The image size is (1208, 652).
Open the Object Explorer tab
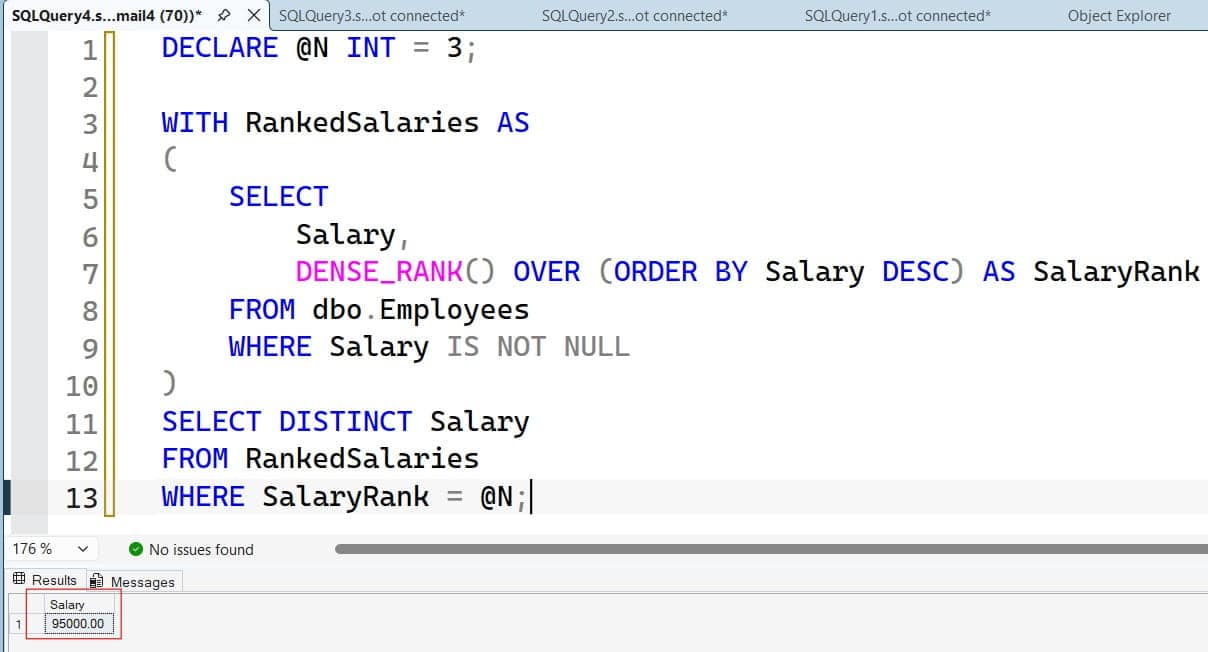click(1119, 16)
